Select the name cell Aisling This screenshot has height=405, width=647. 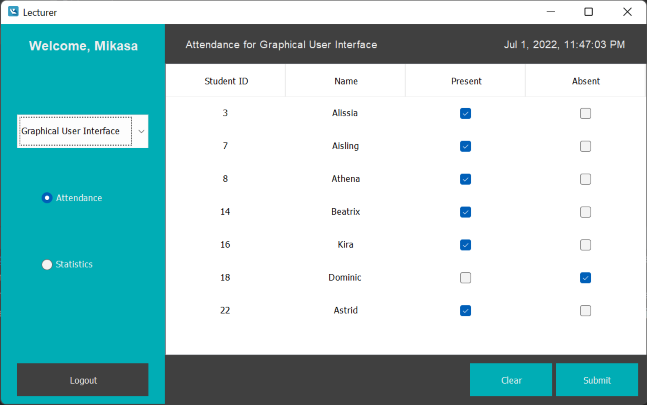(345, 146)
